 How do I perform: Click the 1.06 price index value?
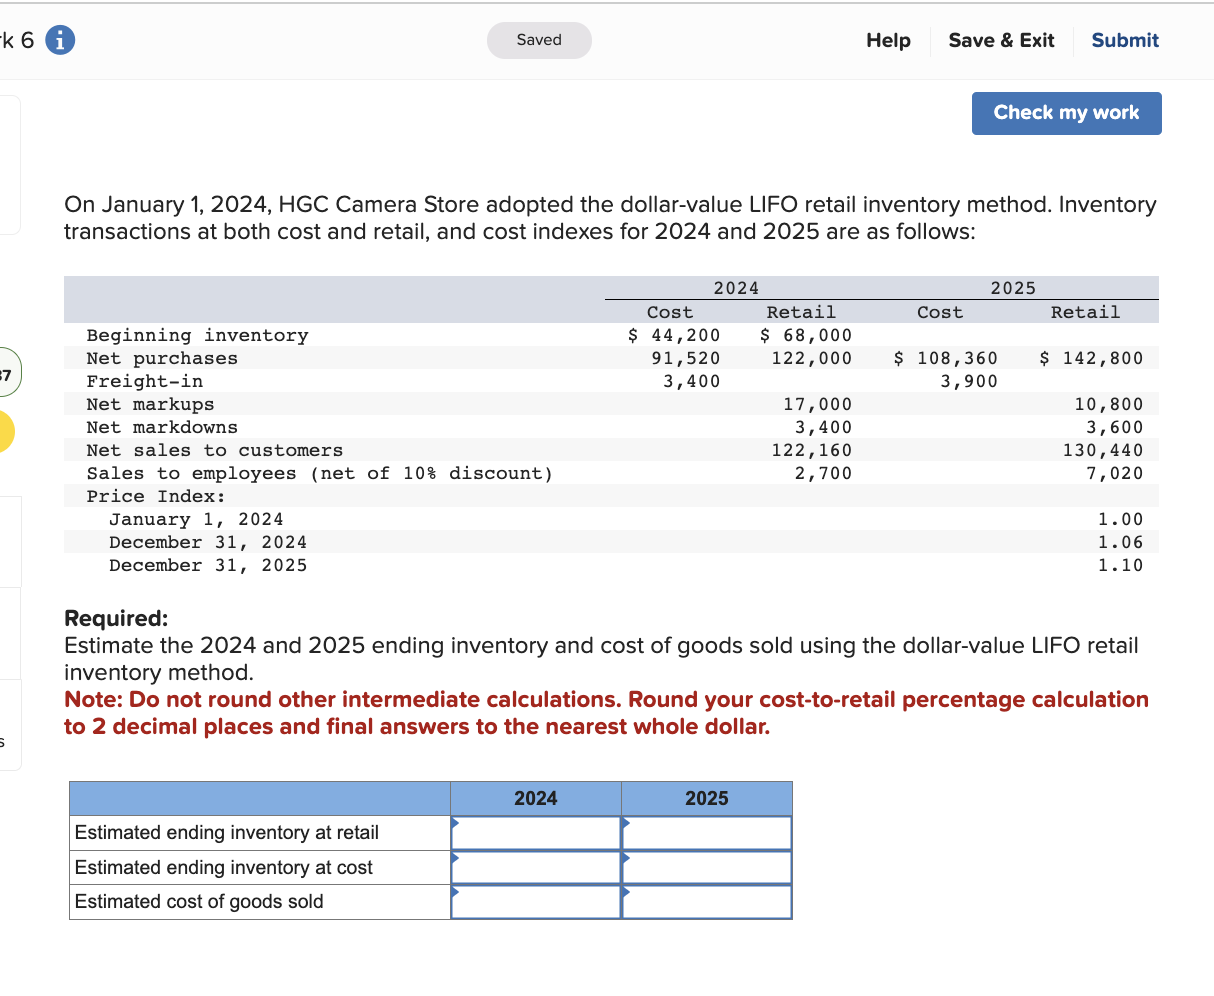(1121, 542)
